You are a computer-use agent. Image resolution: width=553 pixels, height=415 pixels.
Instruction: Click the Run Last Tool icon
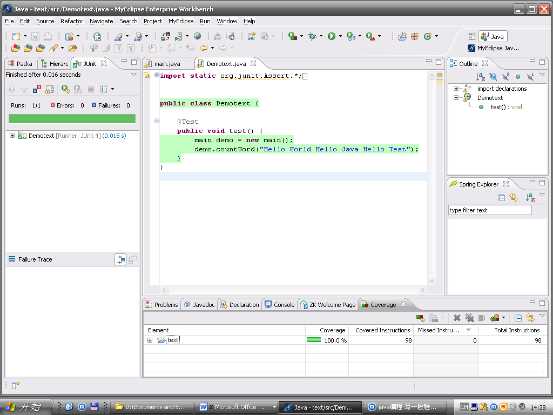[351, 36]
